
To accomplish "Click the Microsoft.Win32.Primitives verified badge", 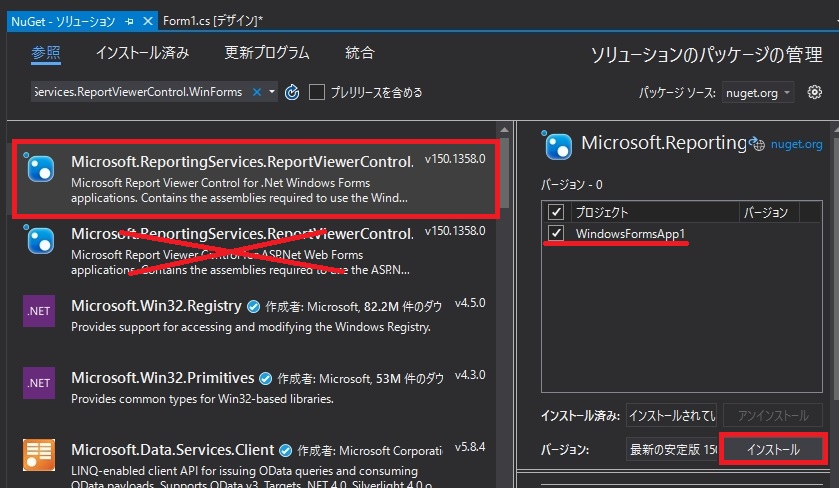I will click(x=265, y=379).
